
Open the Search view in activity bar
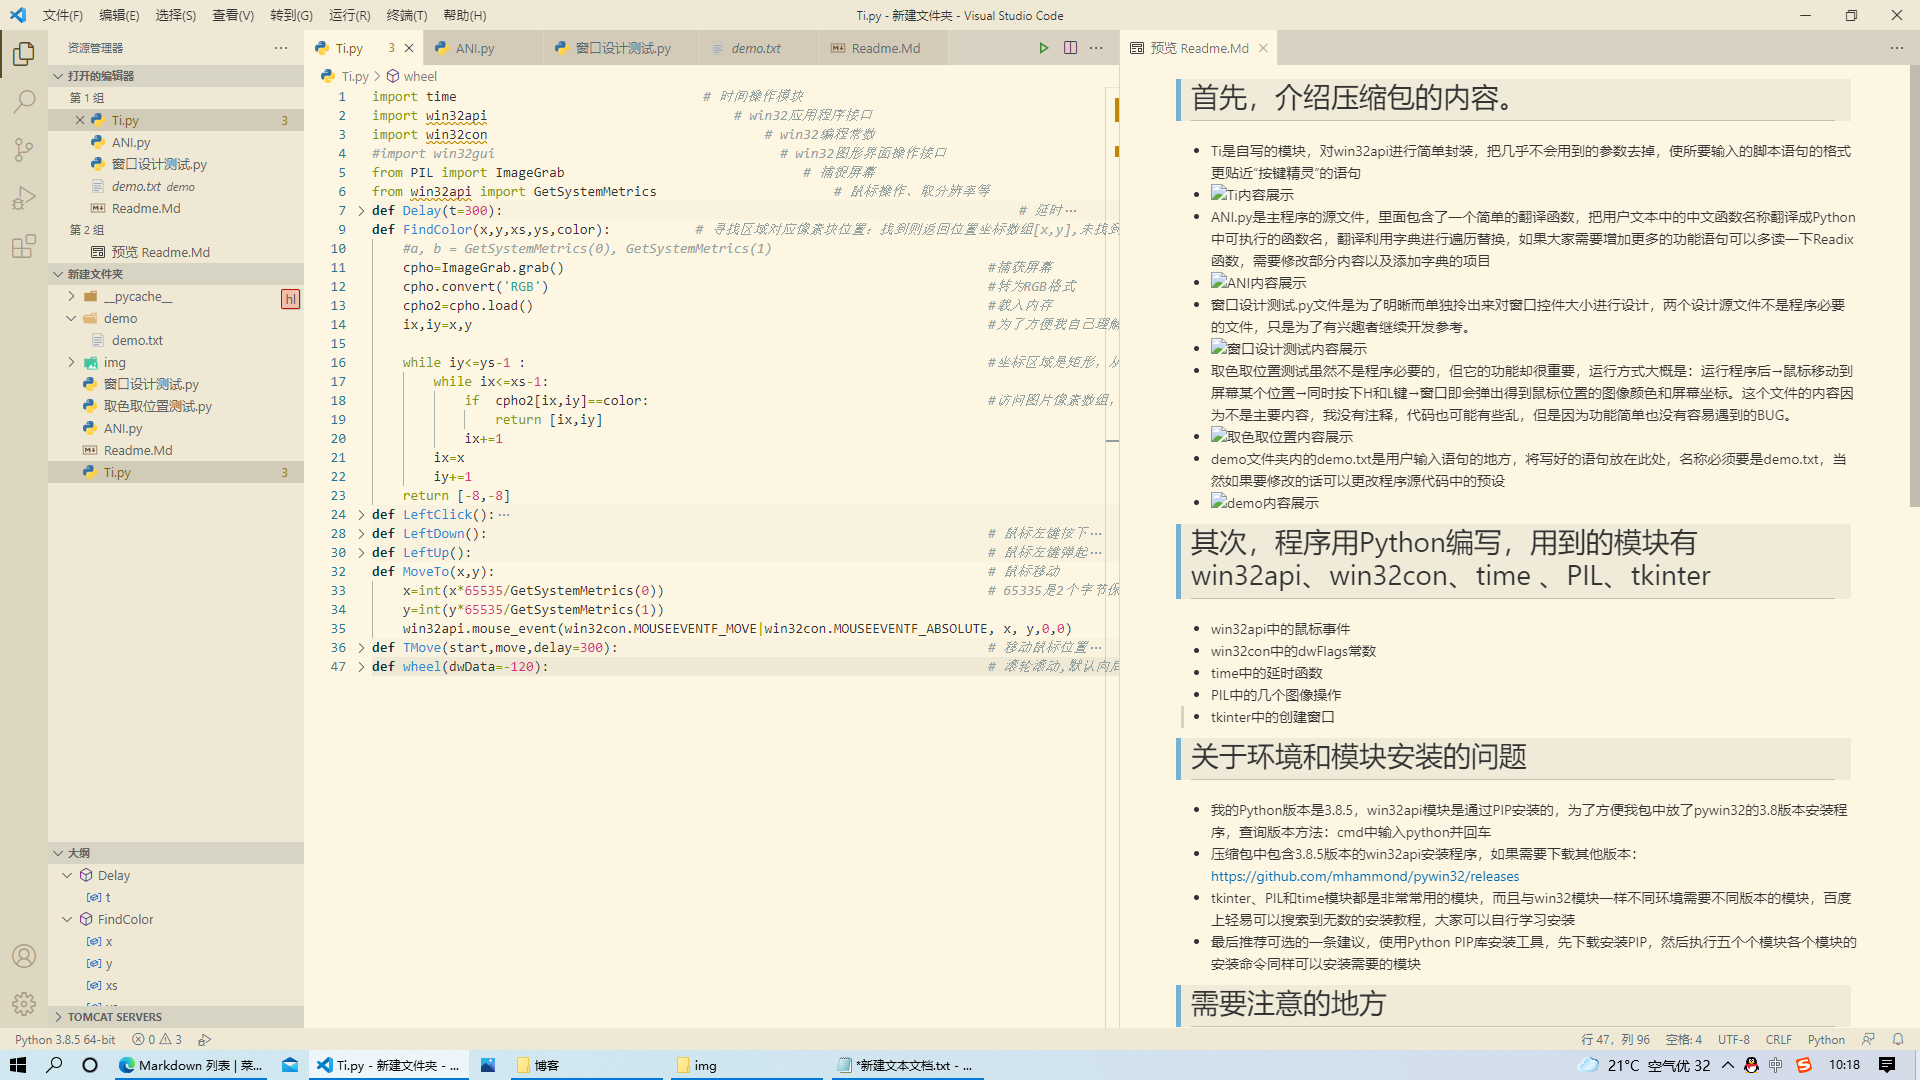click(24, 101)
